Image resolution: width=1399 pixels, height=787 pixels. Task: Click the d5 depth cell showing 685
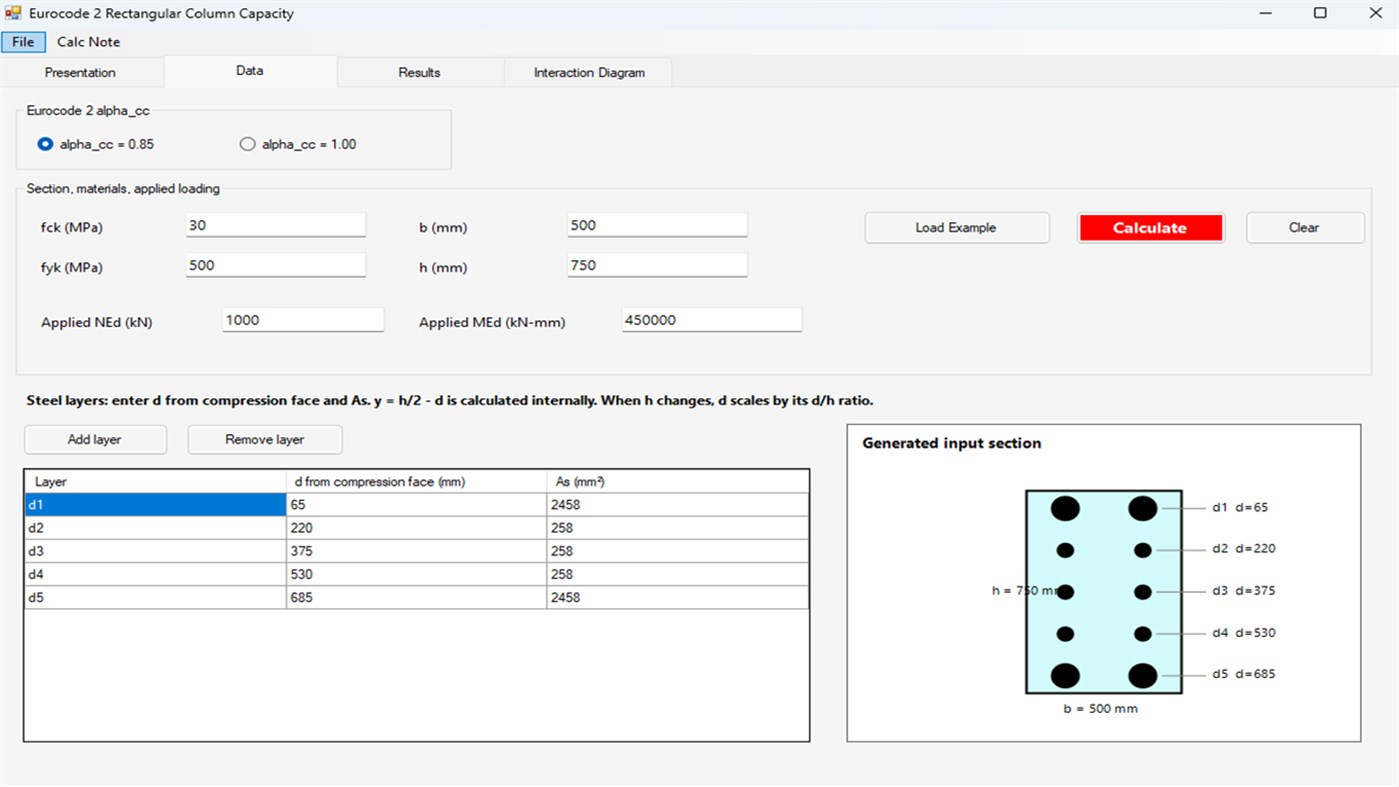[x=416, y=597]
